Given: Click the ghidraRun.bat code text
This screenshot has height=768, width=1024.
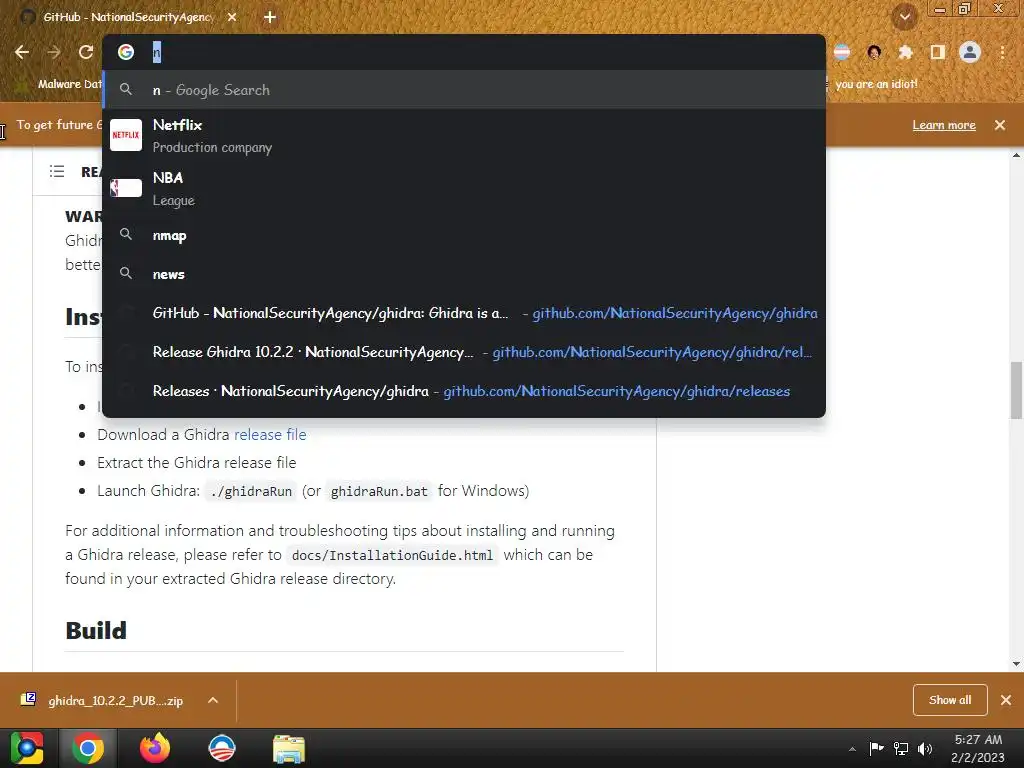Looking at the screenshot, I should pos(379,491).
